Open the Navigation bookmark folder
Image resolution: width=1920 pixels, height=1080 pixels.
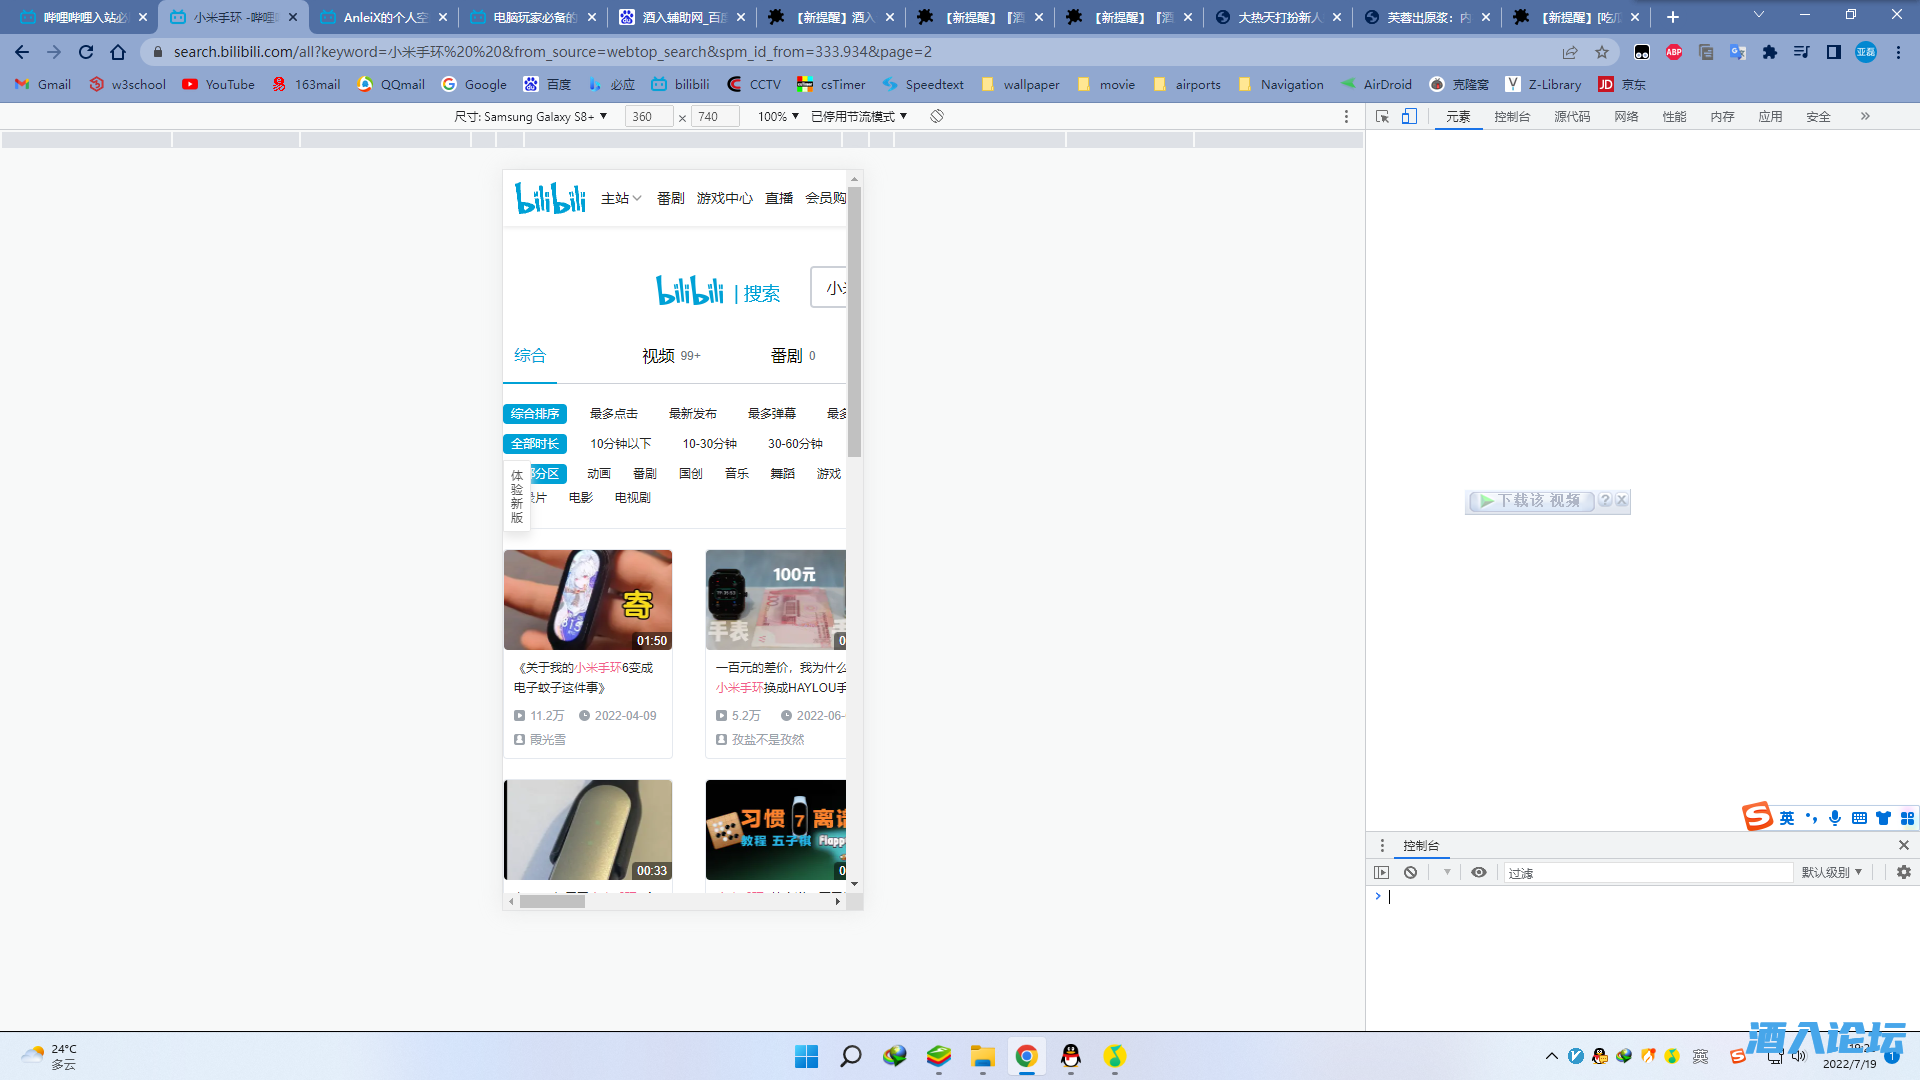(x=1281, y=84)
